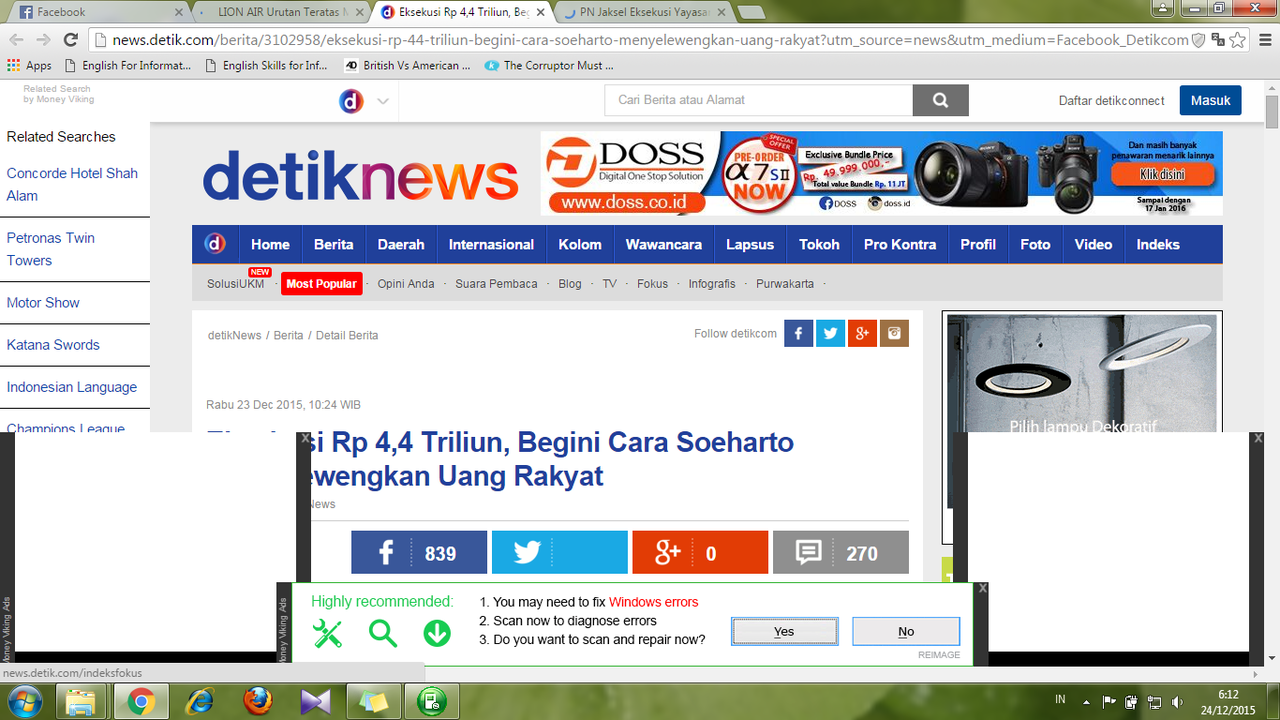Switch to the LION AIR tab

coord(280,12)
